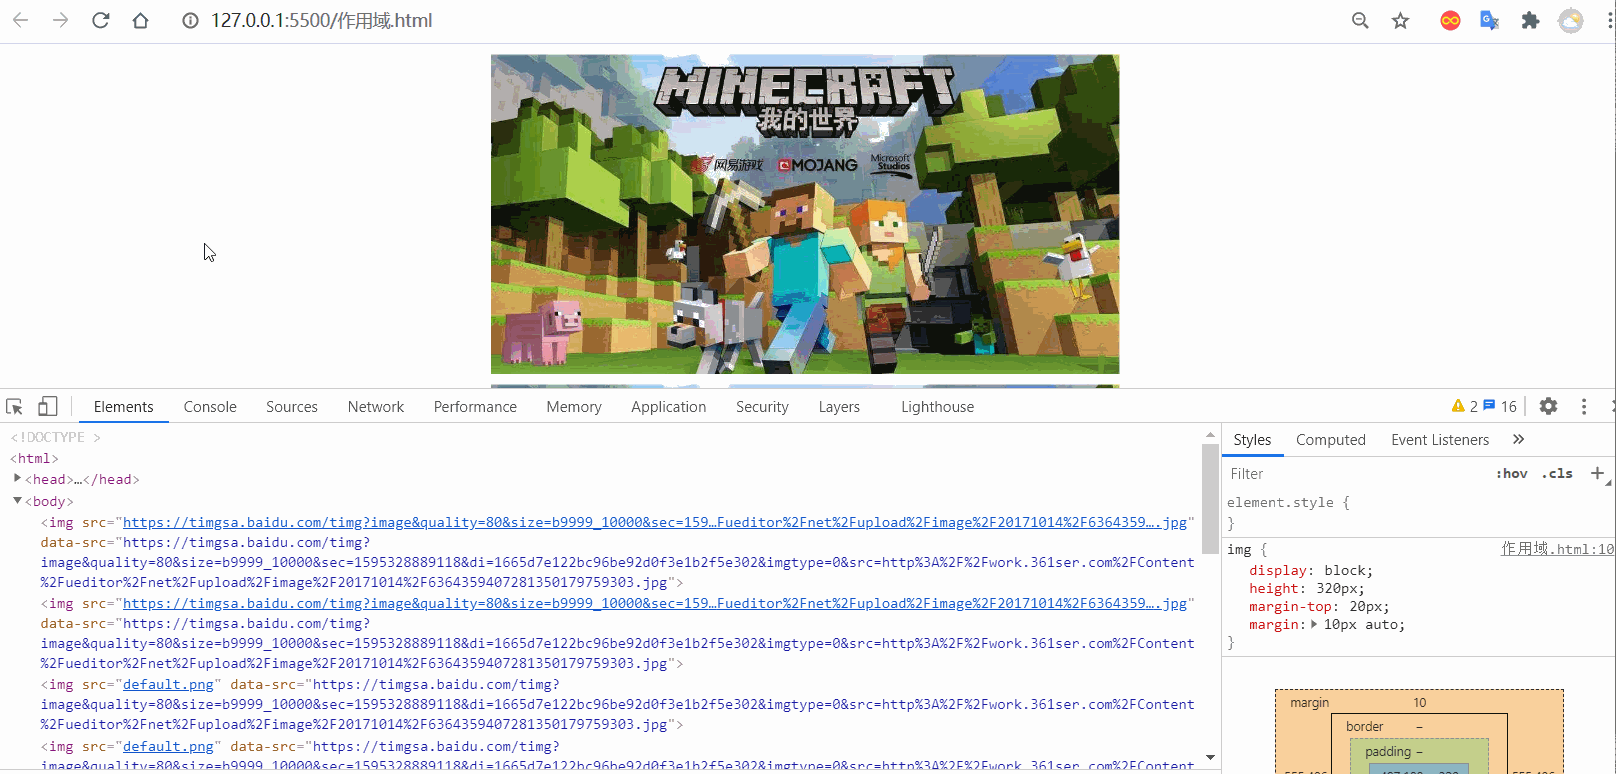Select the border box in box model

pos(1364,727)
